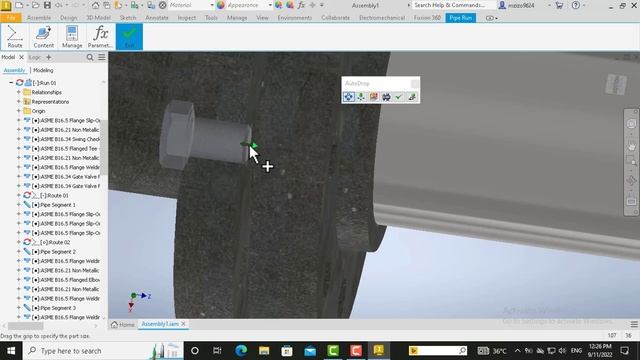The image size is (640, 360).
Task: Open the Manage ribbon panel
Action: click(72, 37)
